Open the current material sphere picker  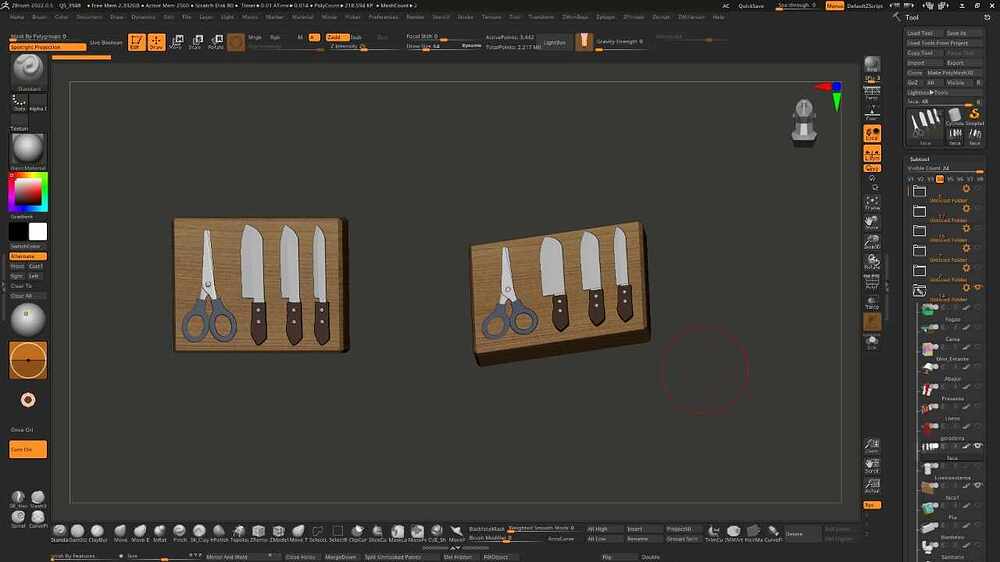(28, 151)
